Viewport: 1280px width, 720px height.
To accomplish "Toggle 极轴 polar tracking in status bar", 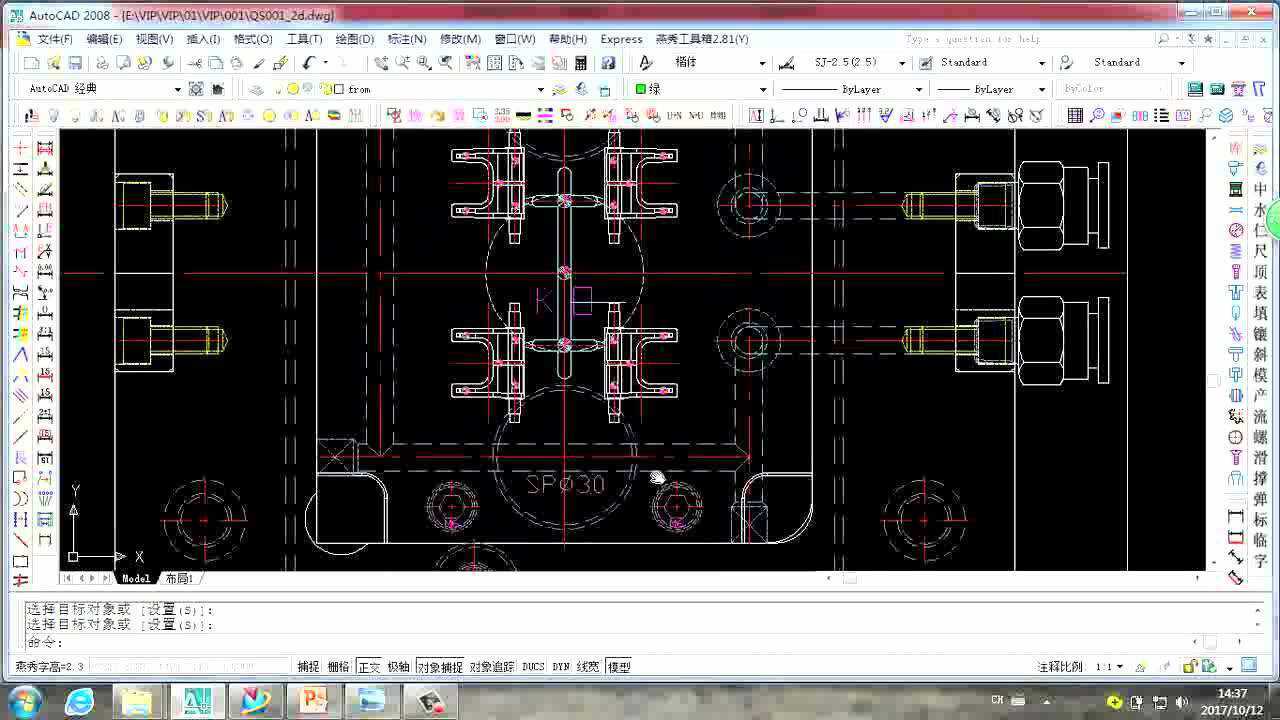I will tap(399, 667).
